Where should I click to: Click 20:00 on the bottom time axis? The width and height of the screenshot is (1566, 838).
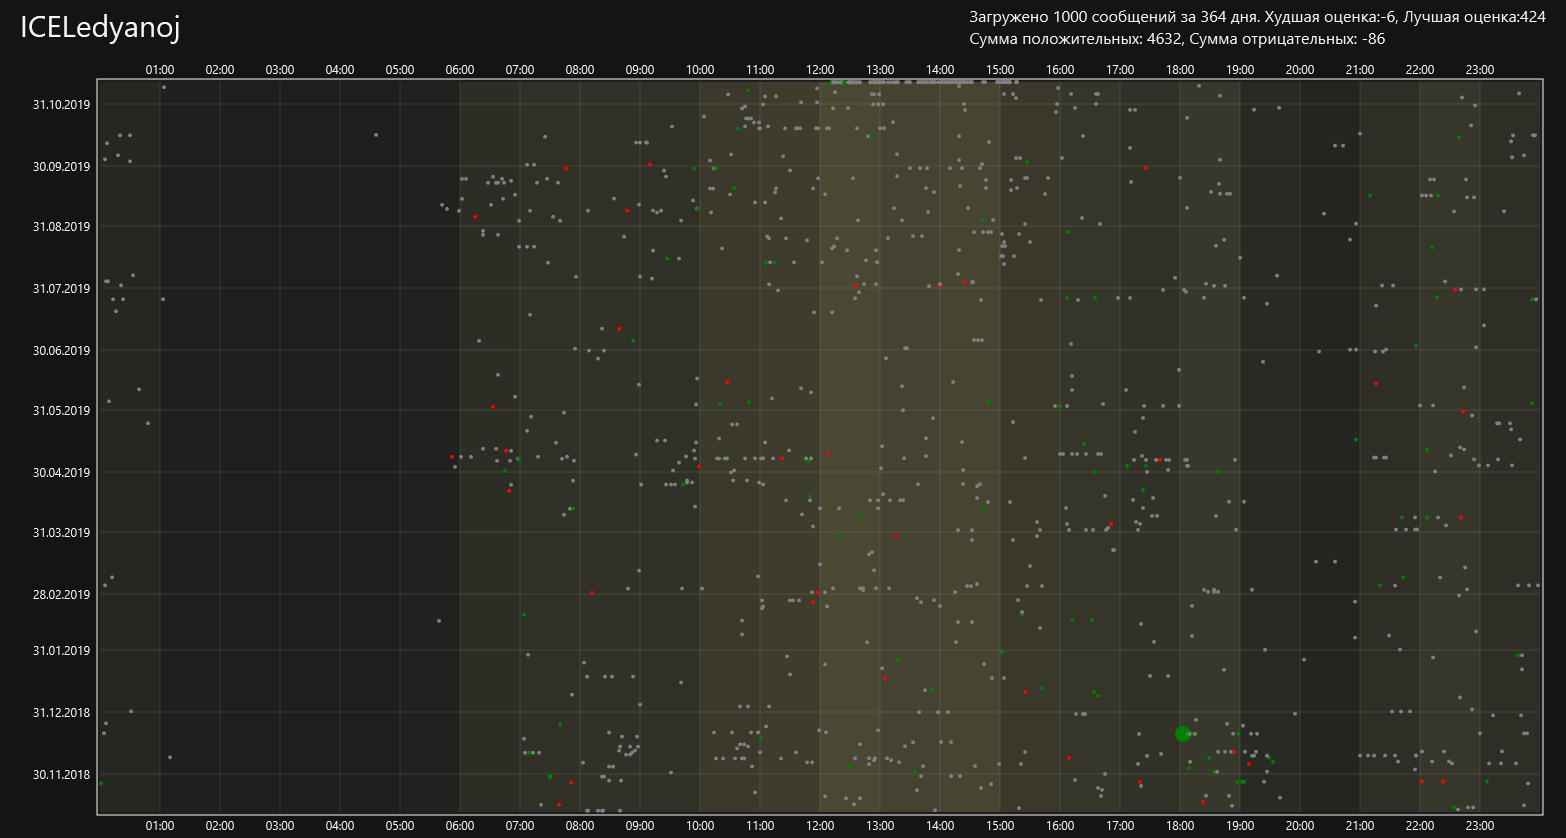coord(1300,826)
